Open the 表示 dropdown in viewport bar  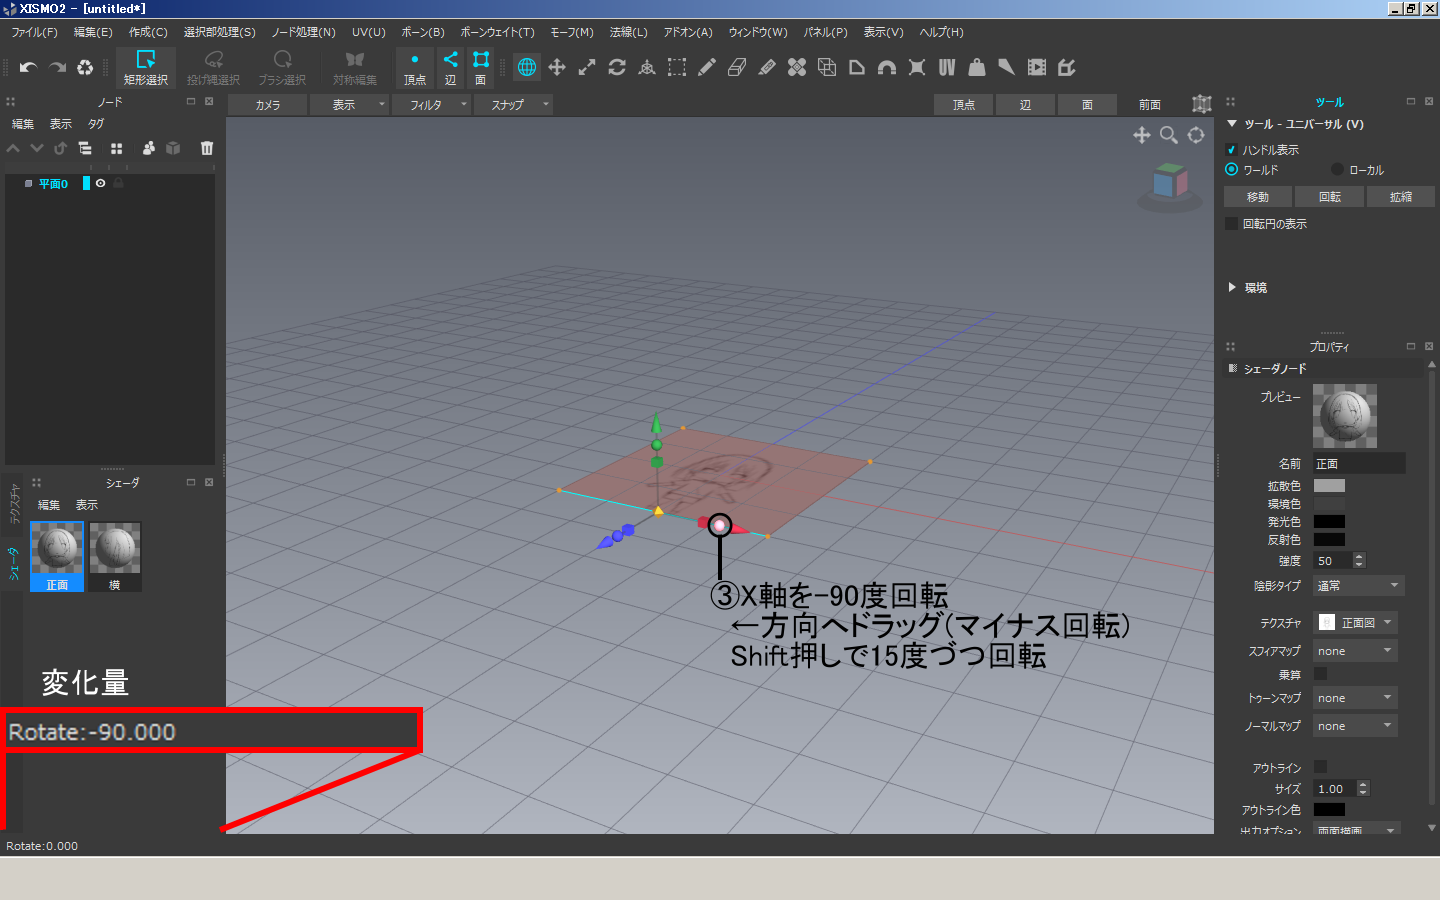349,104
